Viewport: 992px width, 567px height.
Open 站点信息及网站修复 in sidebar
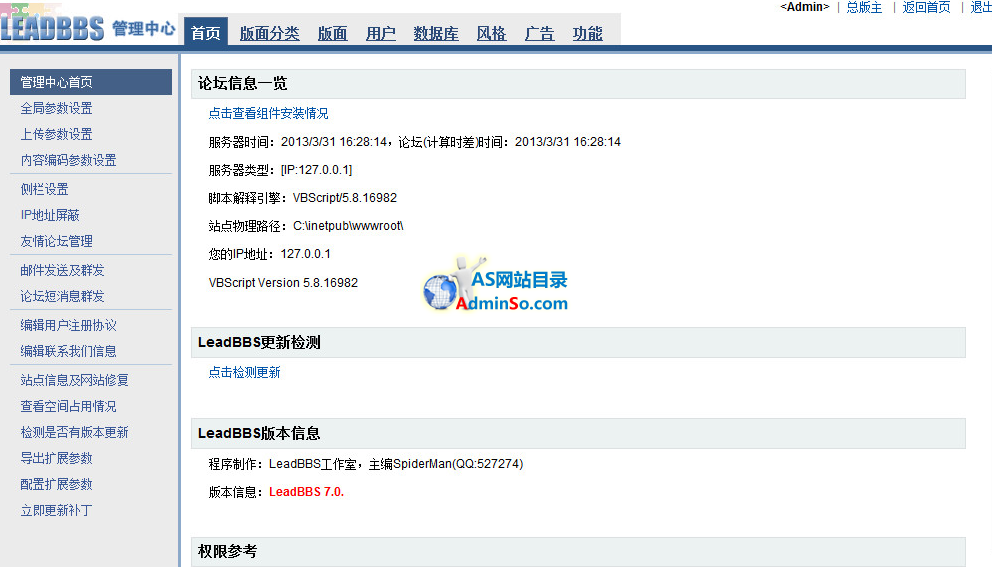tap(75, 380)
